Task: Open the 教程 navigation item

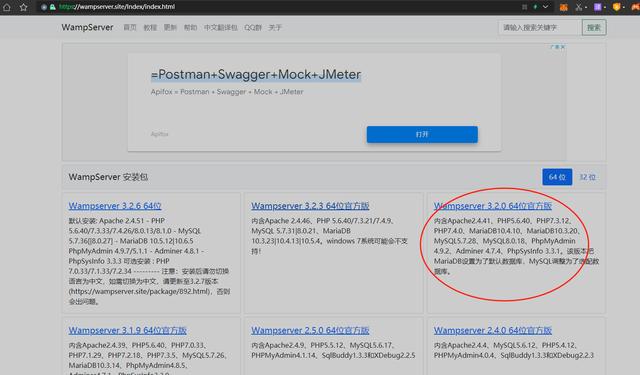Action: point(150,27)
